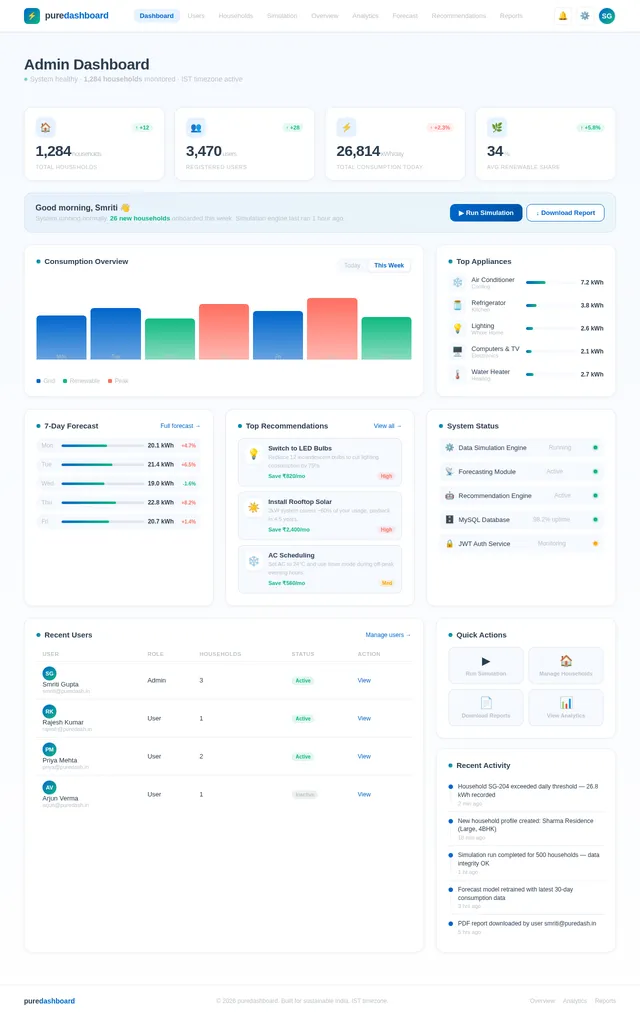Click the Water Heater thermometer icon
The width and height of the screenshot is (640, 1017).
[458, 375]
